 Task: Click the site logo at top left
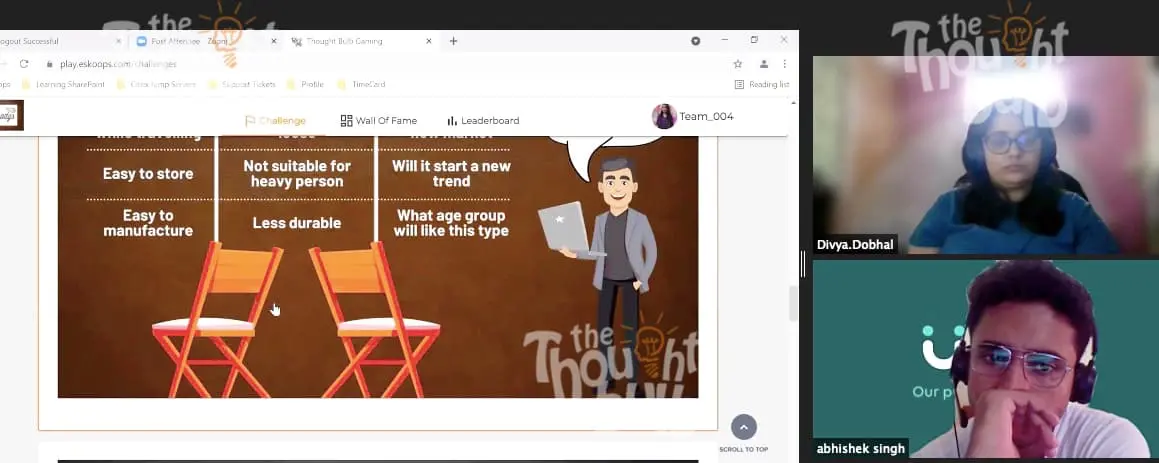11,116
